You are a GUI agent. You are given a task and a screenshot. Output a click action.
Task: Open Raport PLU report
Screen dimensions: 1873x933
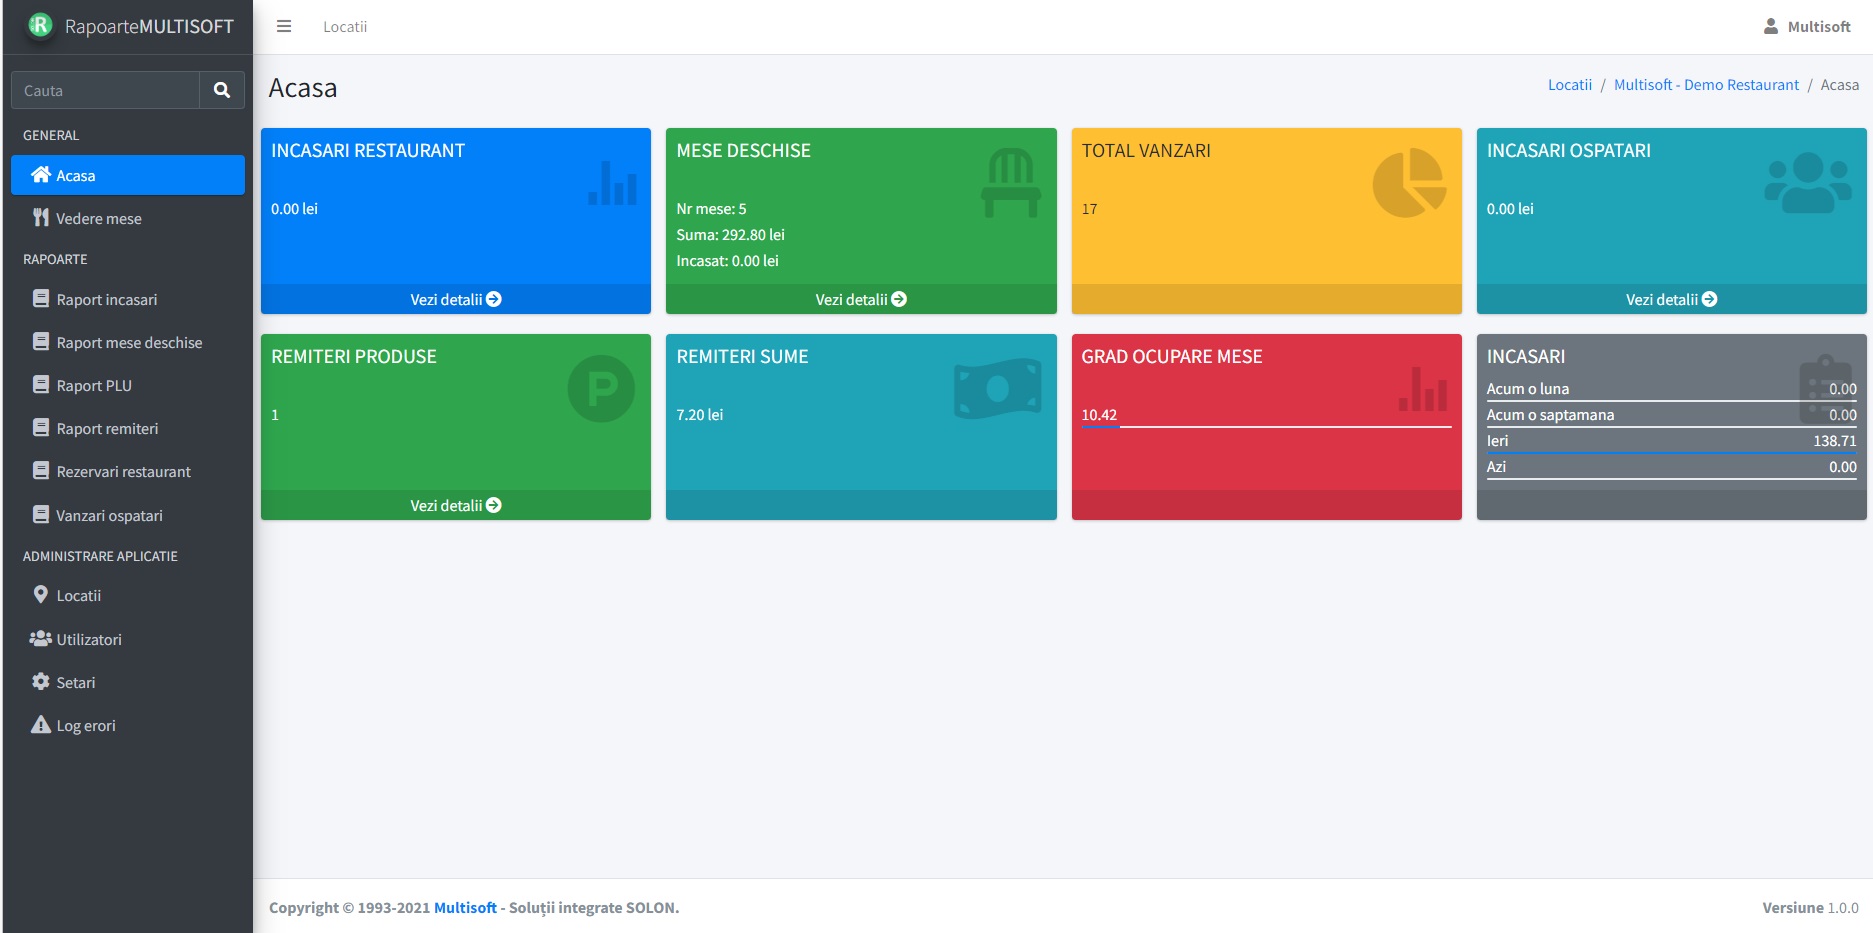coord(94,386)
